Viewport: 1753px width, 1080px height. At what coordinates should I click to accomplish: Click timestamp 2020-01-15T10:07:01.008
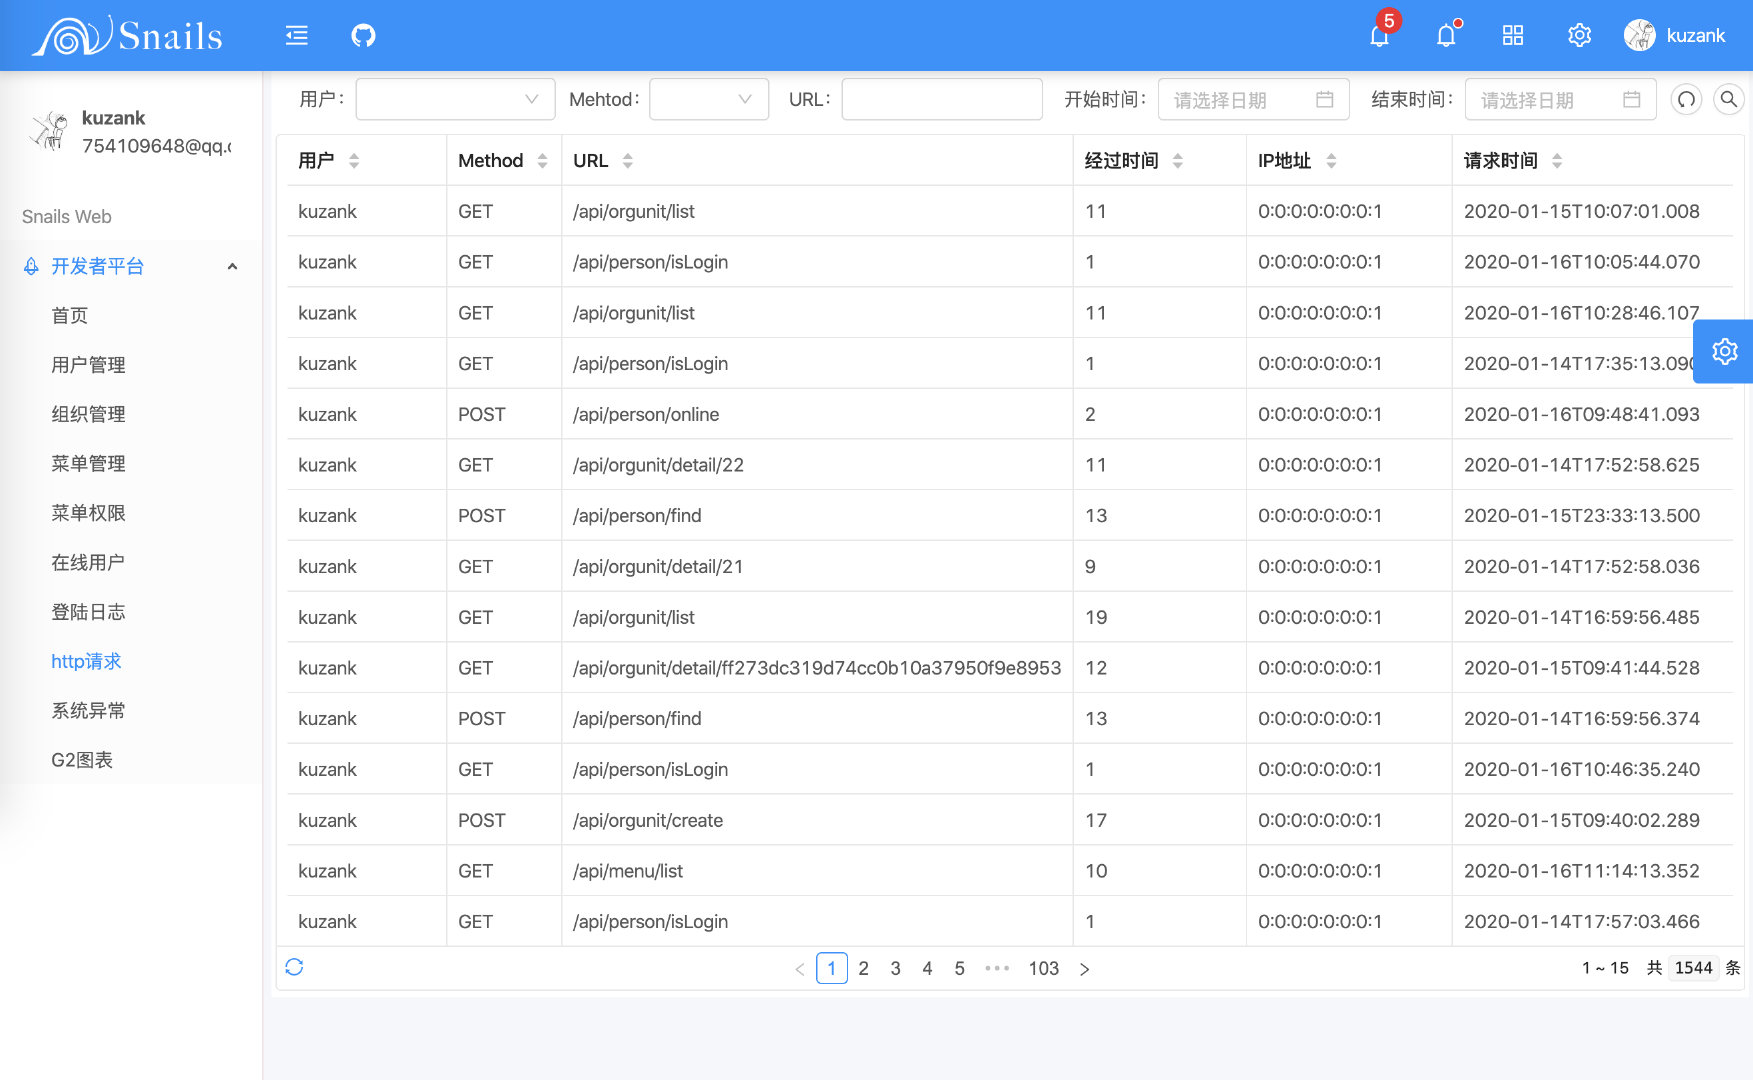tap(1582, 212)
